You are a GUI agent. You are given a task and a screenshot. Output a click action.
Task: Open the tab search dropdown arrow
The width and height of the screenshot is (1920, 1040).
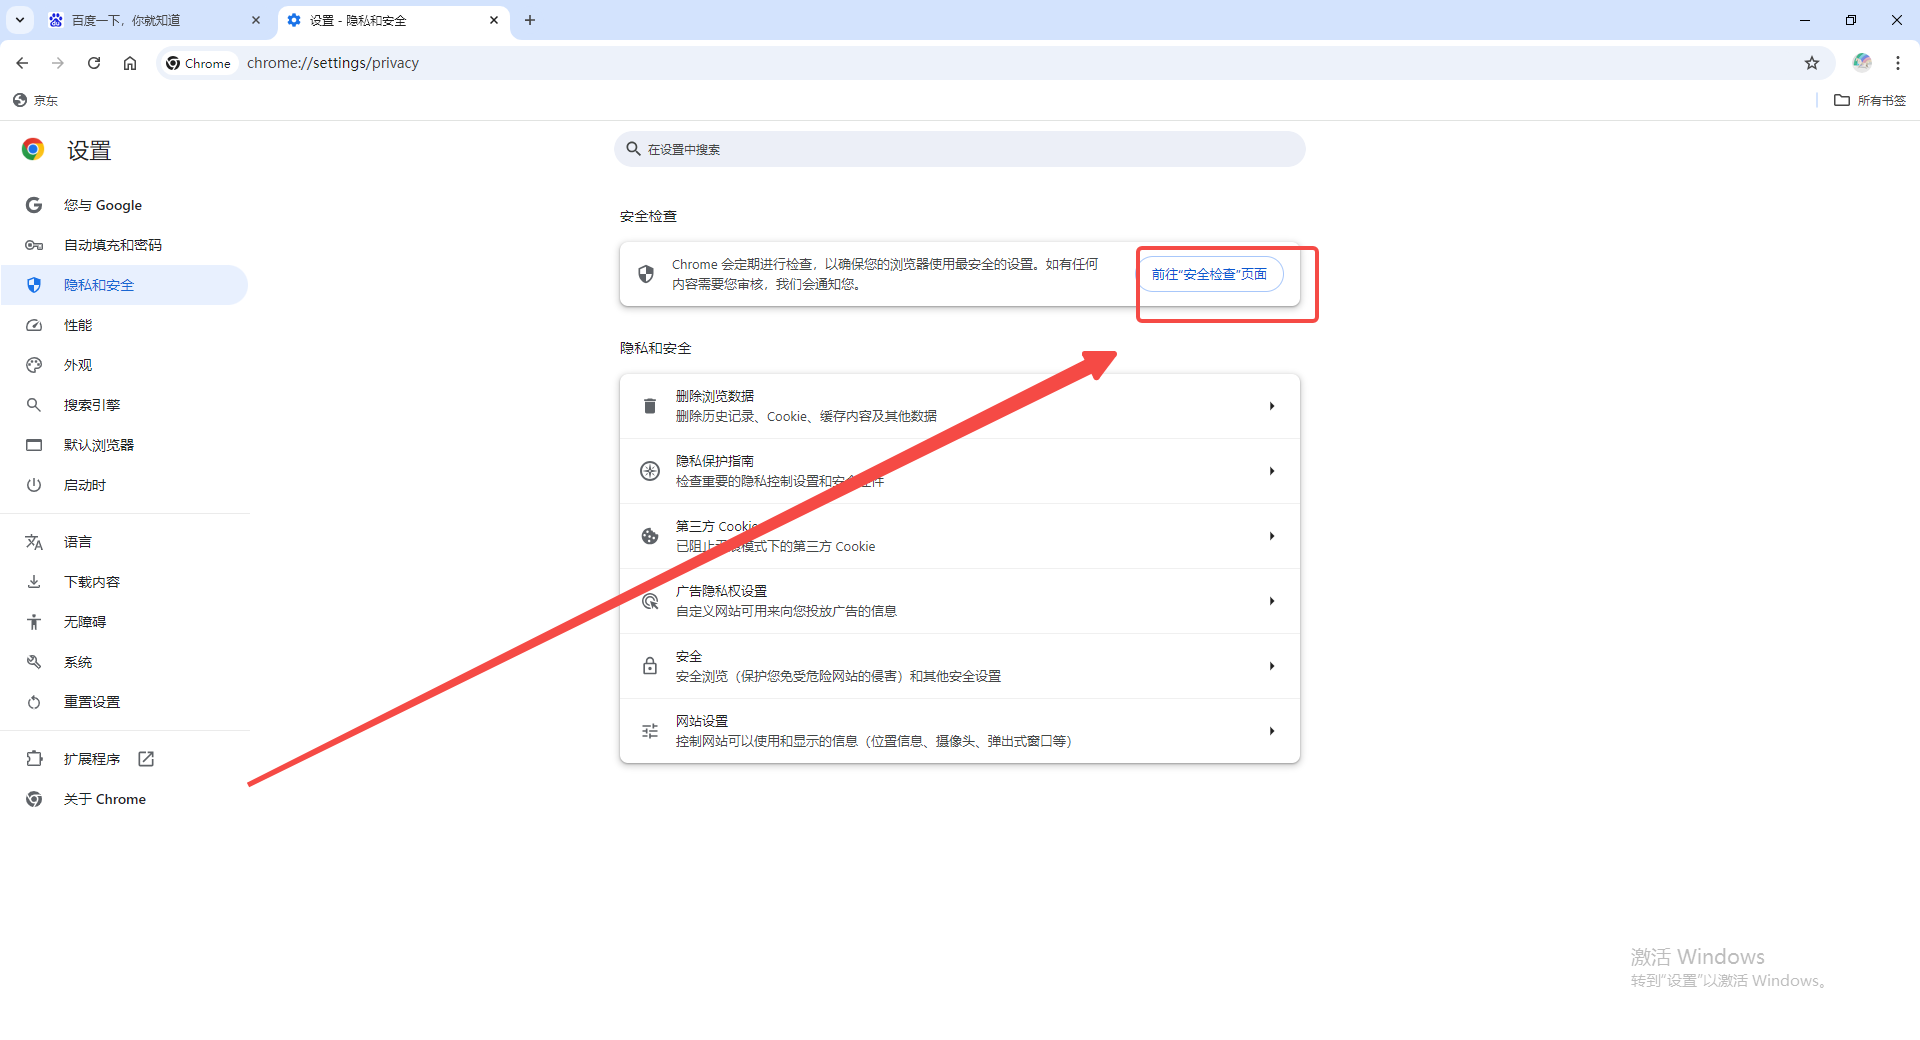[x=20, y=20]
